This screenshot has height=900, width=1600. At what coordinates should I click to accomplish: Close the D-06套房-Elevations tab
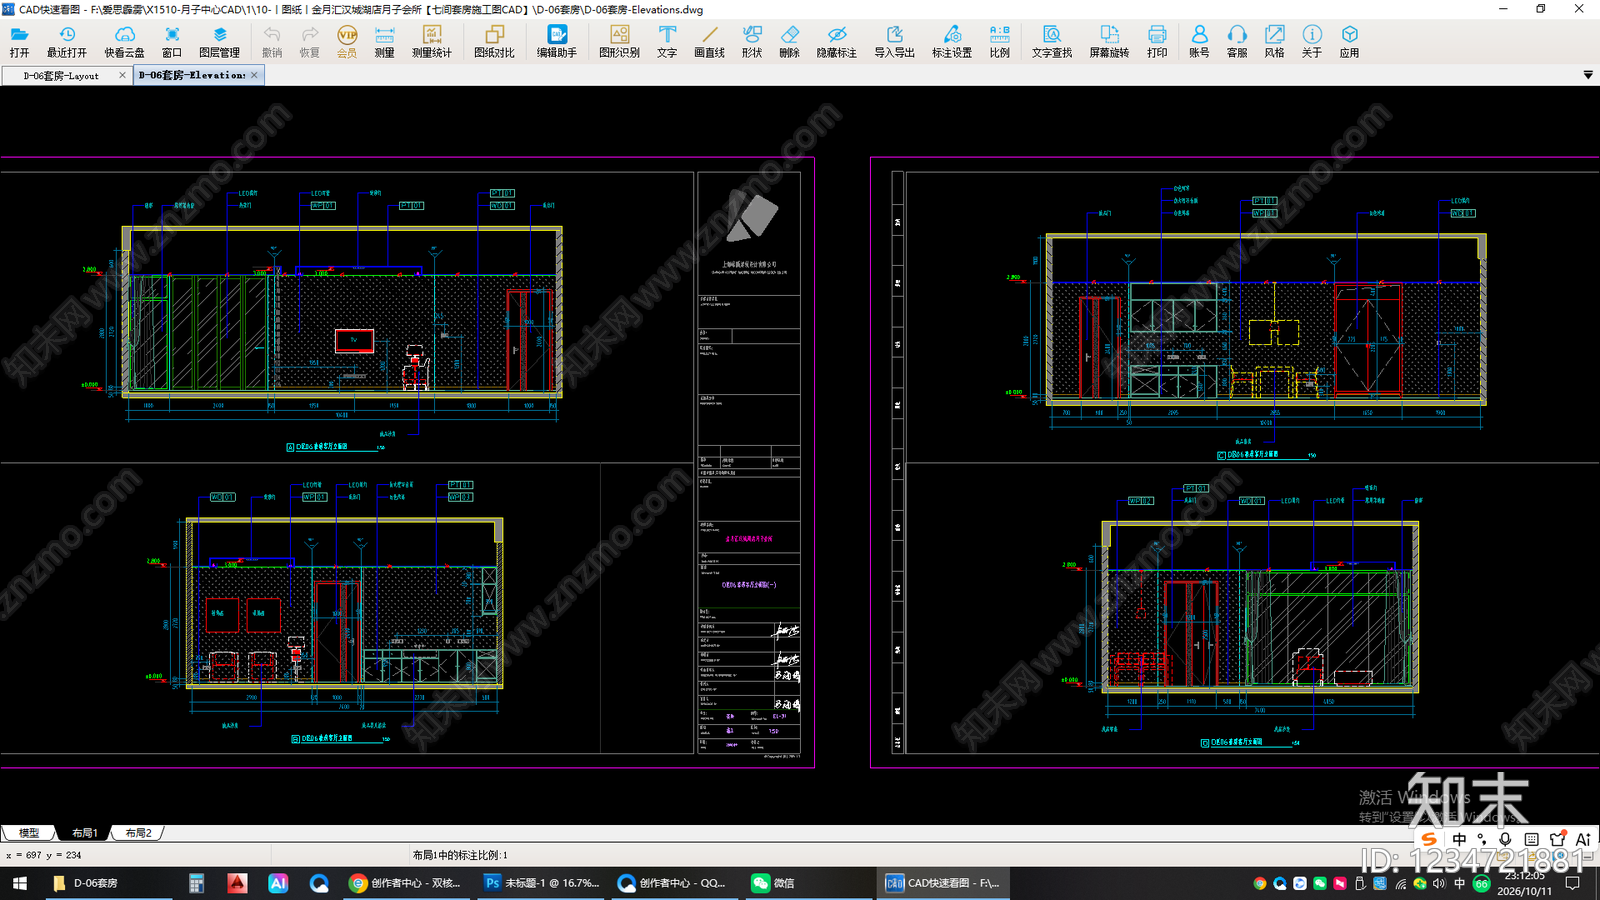point(254,75)
